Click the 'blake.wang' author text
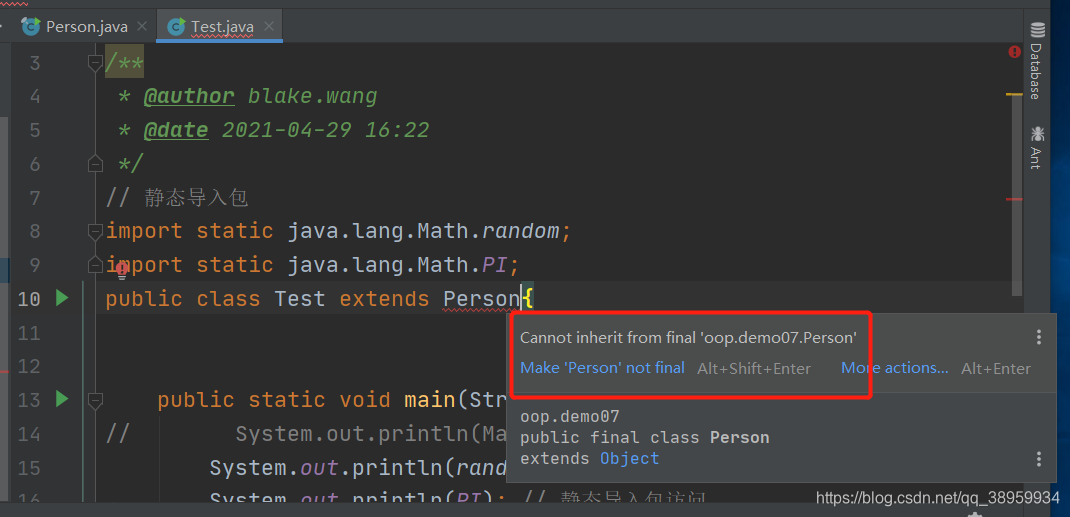This screenshot has height=517, width=1070. (x=312, y=96)
